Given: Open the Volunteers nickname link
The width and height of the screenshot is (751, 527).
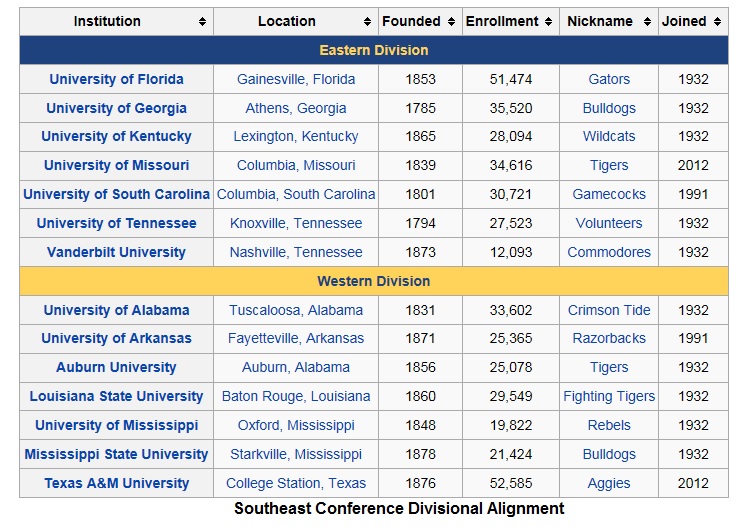Looking at the screenshot, I should coord(609,223).
